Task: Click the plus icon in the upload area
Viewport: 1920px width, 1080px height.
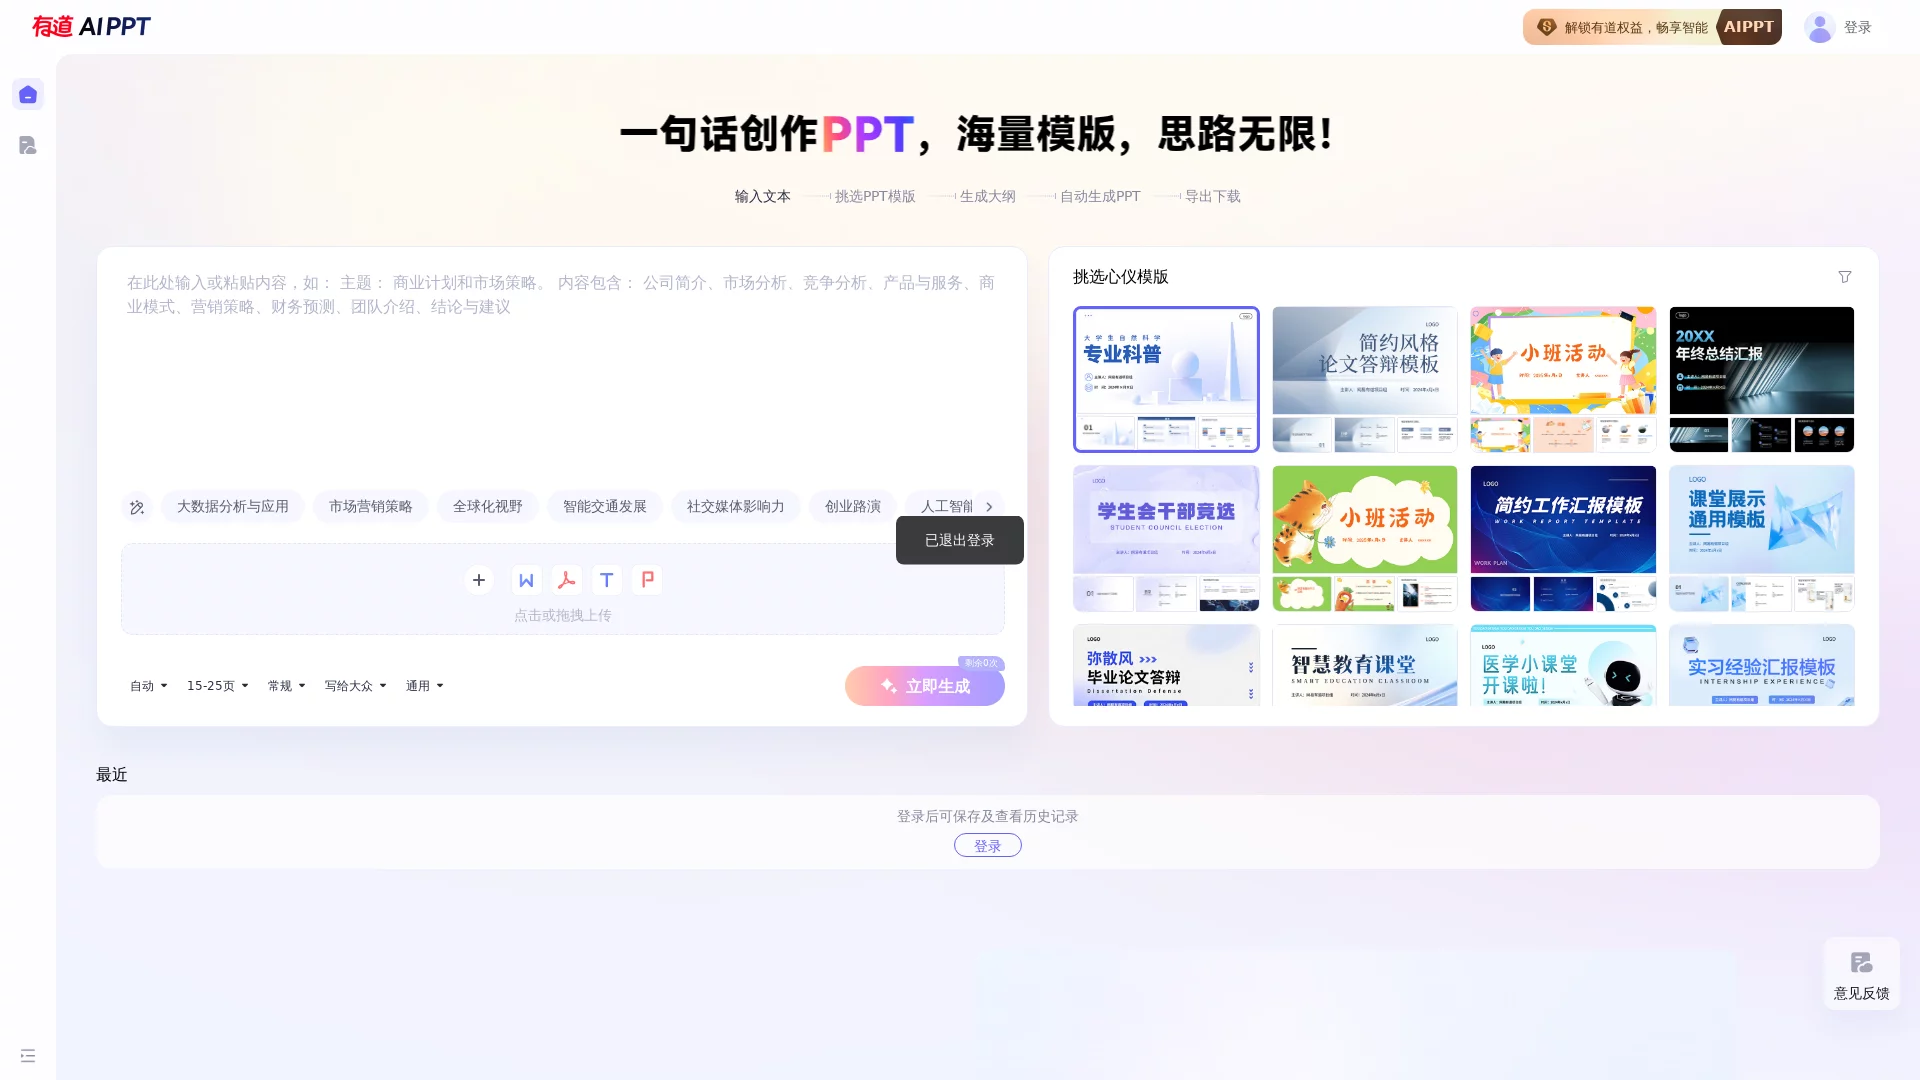Action: point(478,580)
